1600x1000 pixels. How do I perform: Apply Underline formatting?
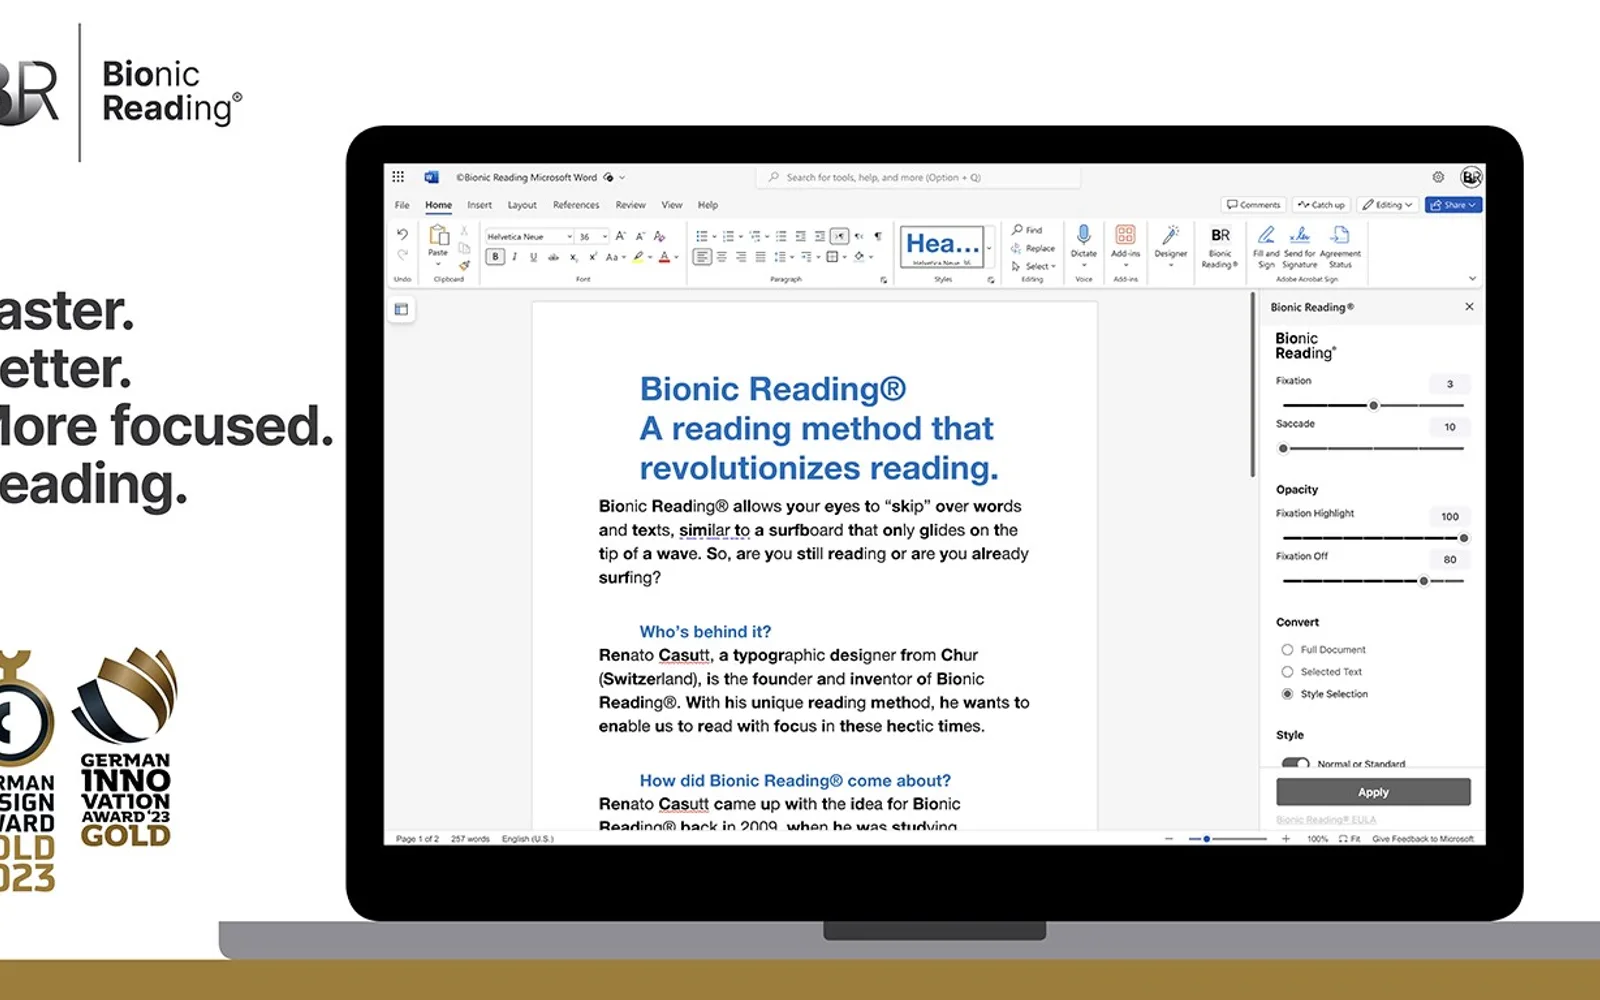tap(533, 257)
